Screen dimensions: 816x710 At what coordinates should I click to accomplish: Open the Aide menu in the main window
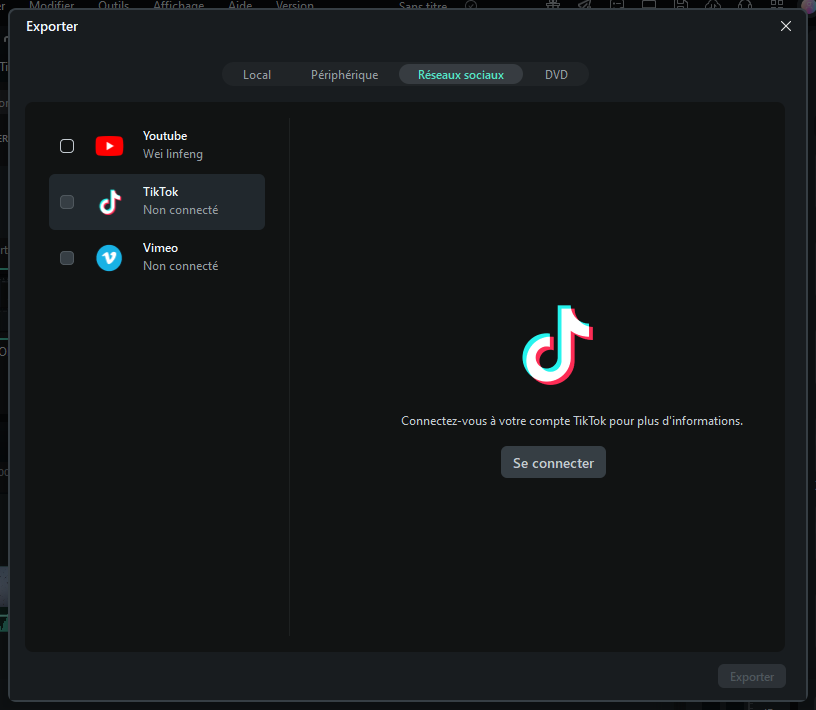pos(240,5)
